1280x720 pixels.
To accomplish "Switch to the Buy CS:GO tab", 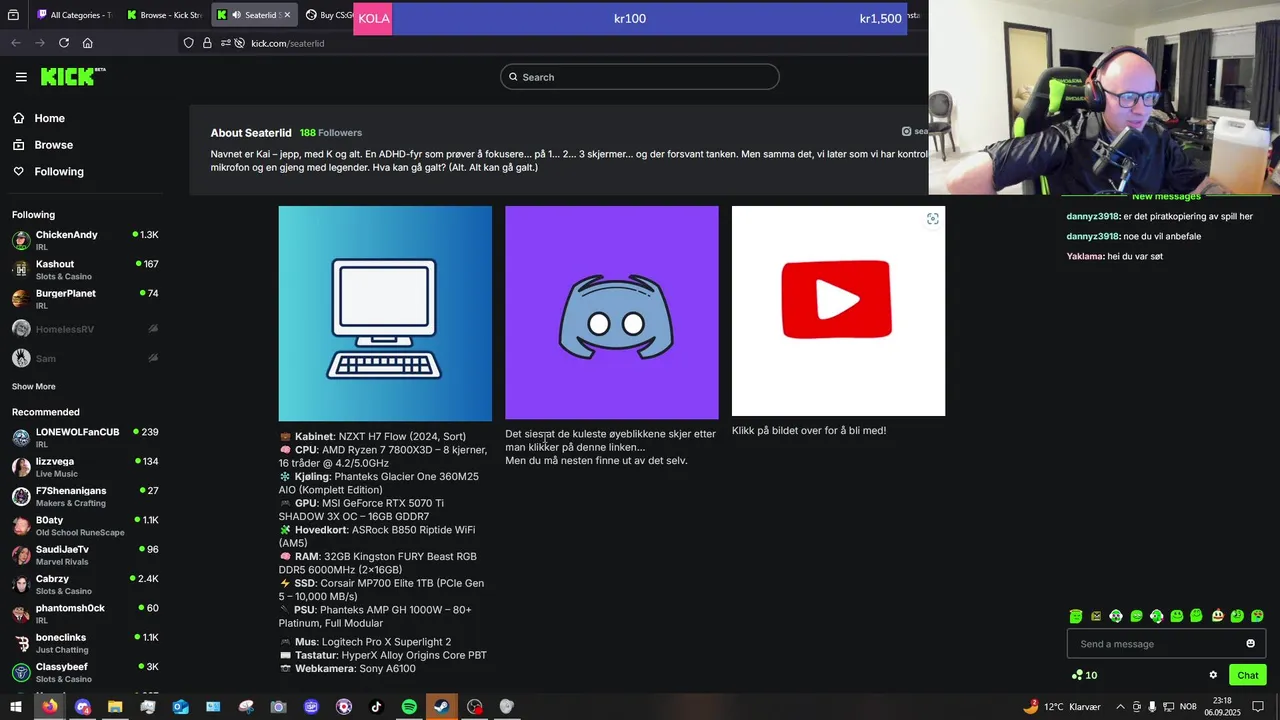I will tap(329, 15).
